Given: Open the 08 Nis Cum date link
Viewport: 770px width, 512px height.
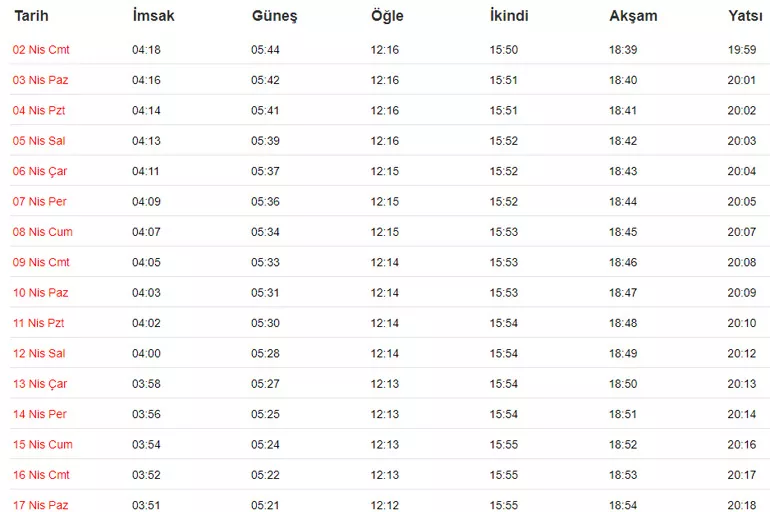Looking at the screenshot, I should [42, 232].
